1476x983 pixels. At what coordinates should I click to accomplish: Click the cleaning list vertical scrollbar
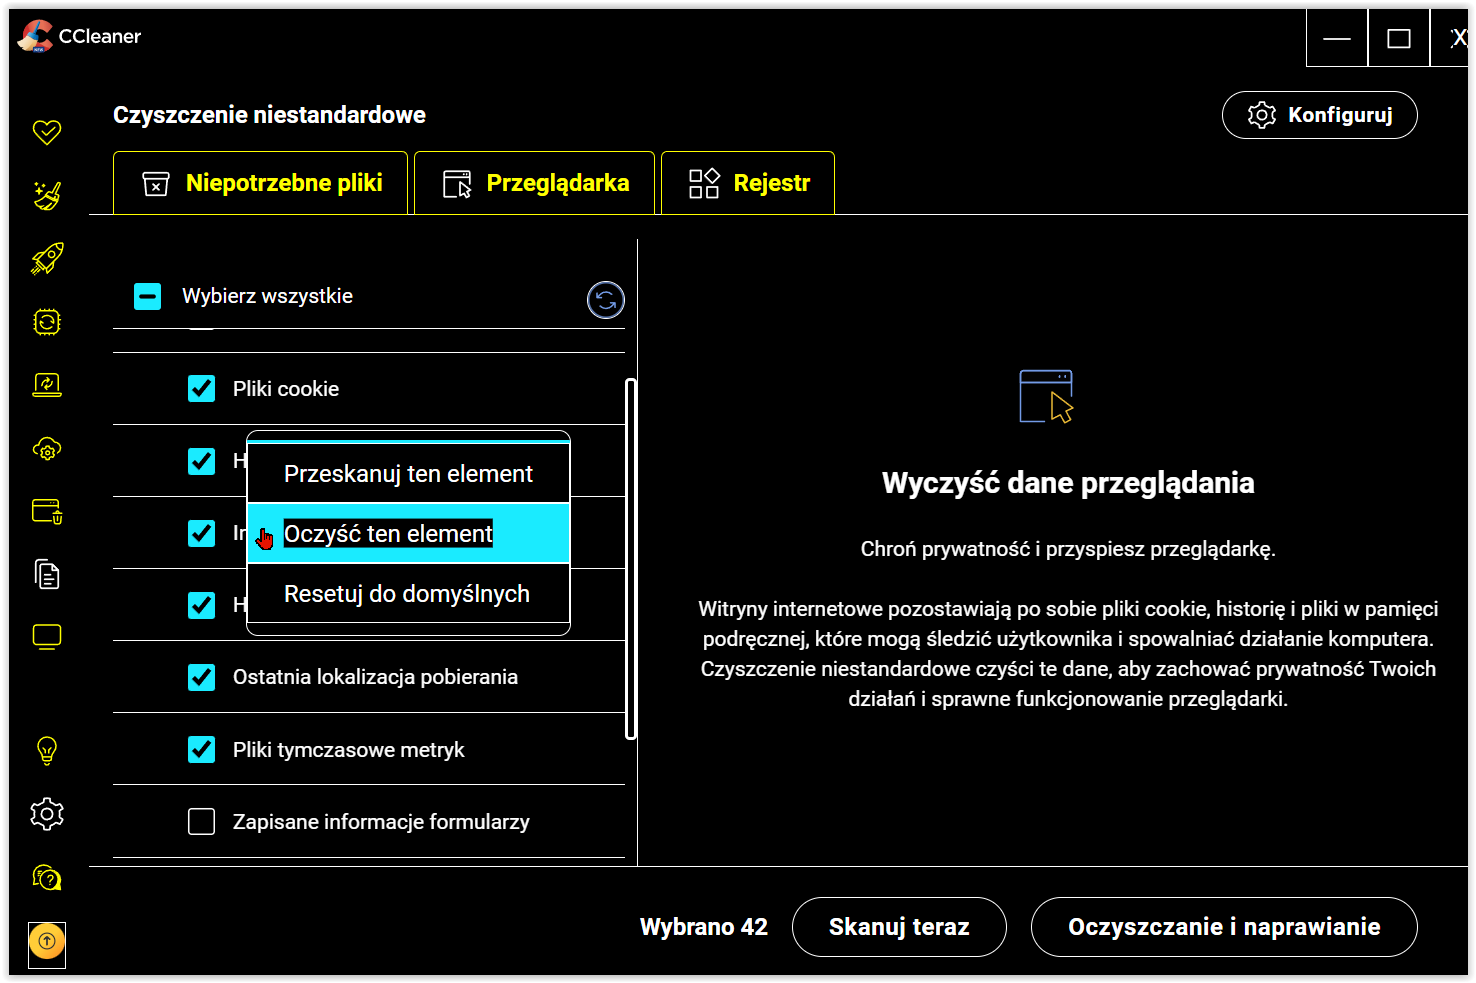[x=631, y=559]
